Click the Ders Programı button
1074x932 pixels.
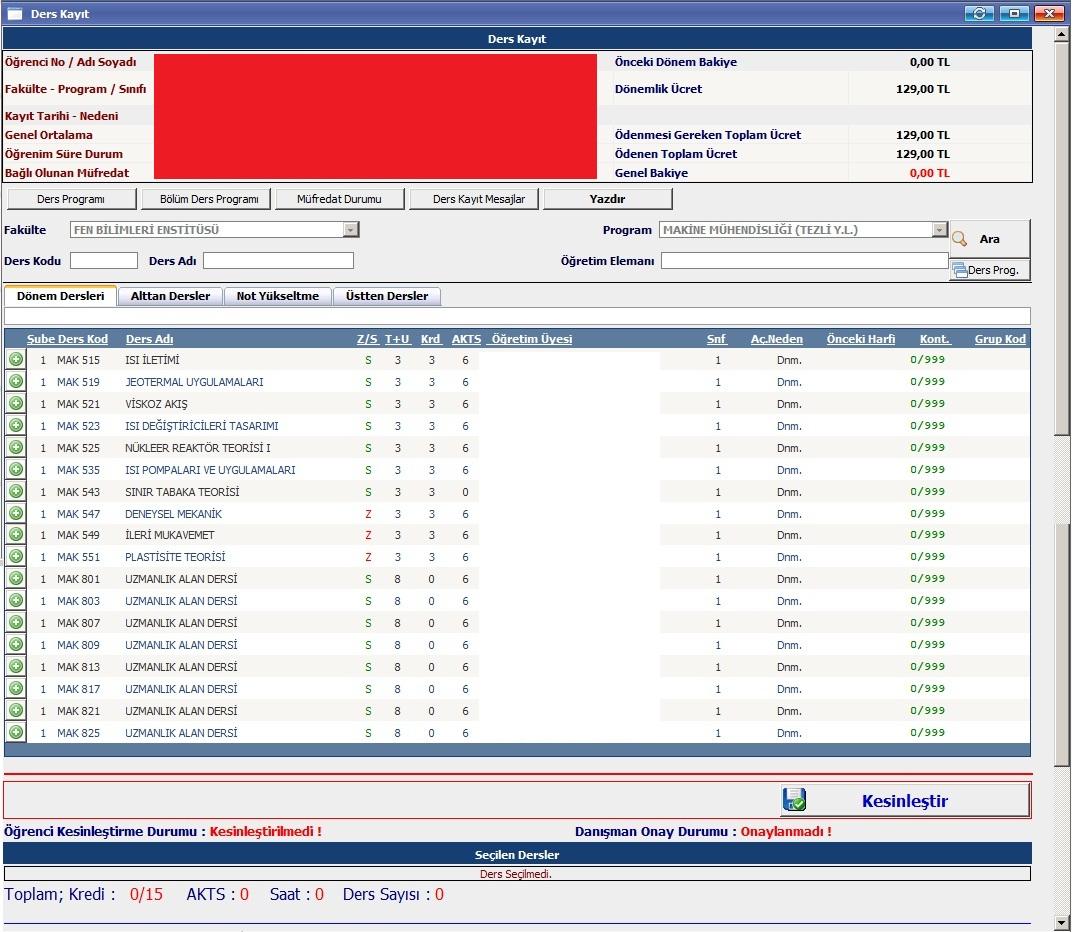(71, 199)
